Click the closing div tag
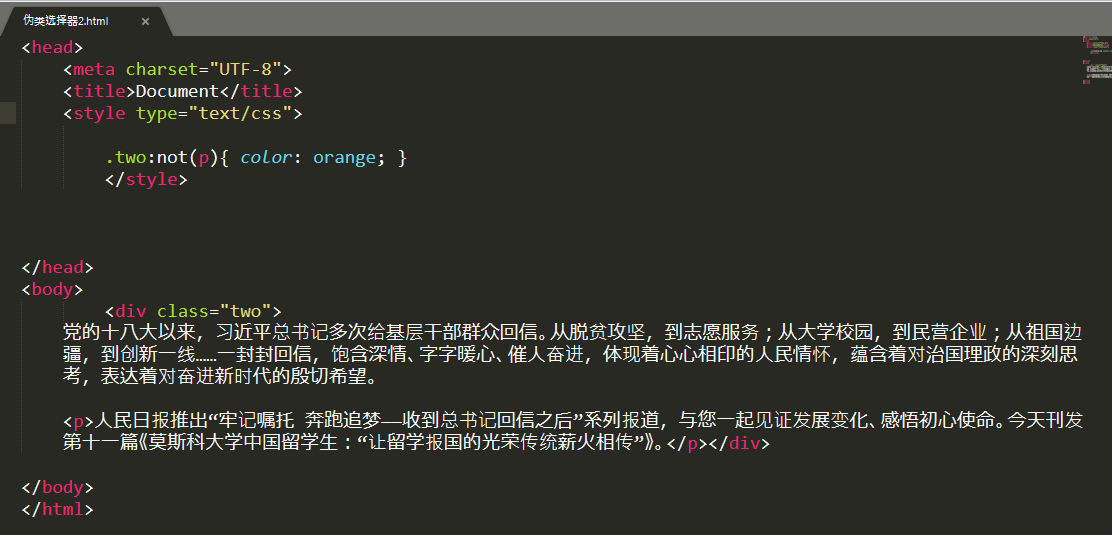This screenshot has width=1112, height=535. tap(739, 443)
